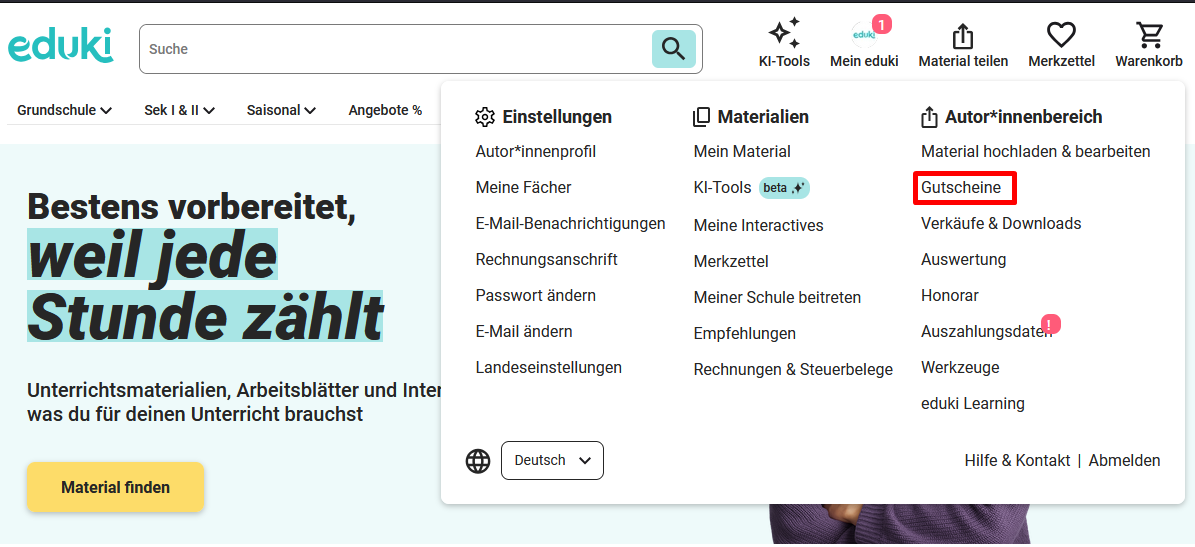Expand the Sek I & II menu
Screen dimensions: 1195x547
[x=179, y=110]
